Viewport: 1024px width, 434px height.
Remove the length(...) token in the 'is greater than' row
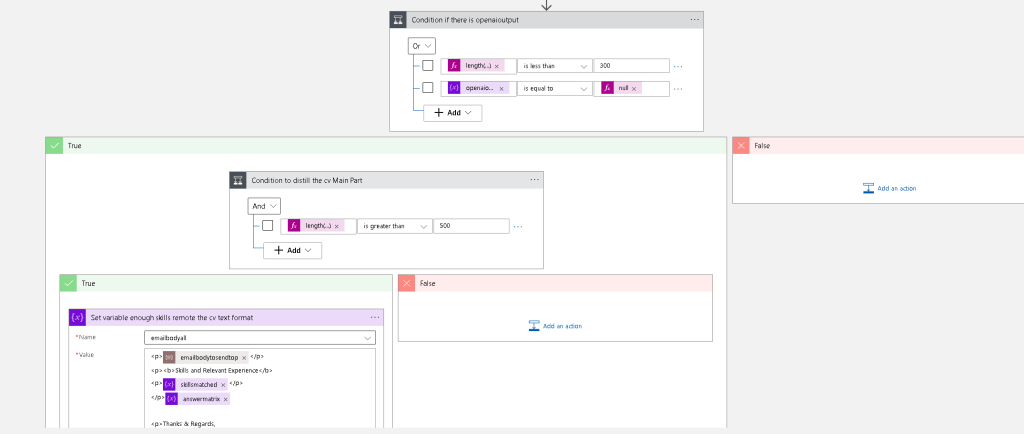pos(336,226)
